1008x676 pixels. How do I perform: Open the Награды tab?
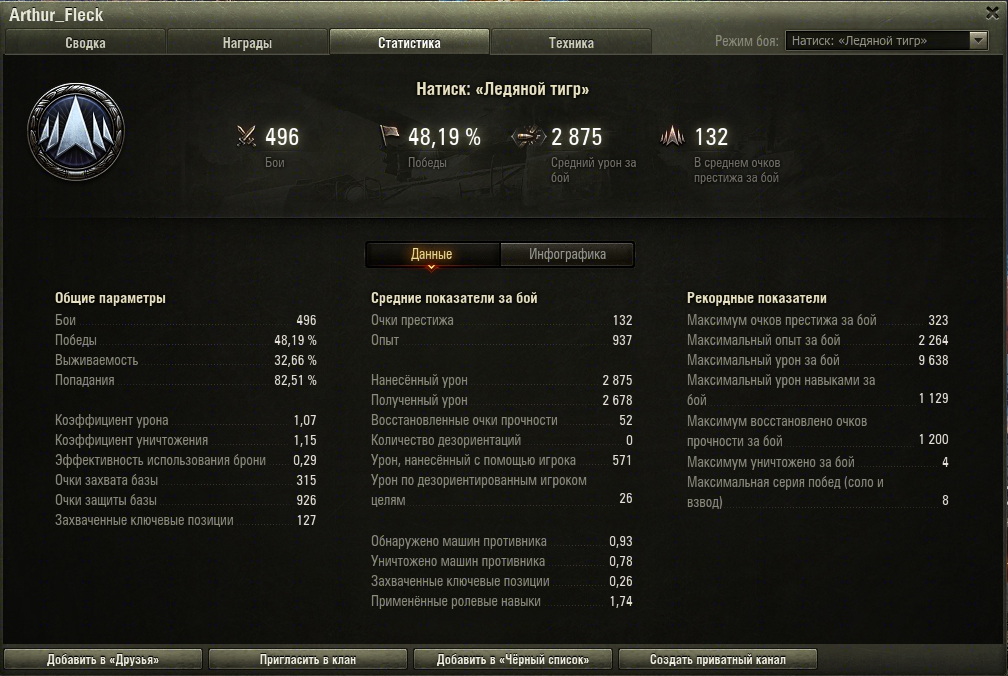[x=248, y=42]
